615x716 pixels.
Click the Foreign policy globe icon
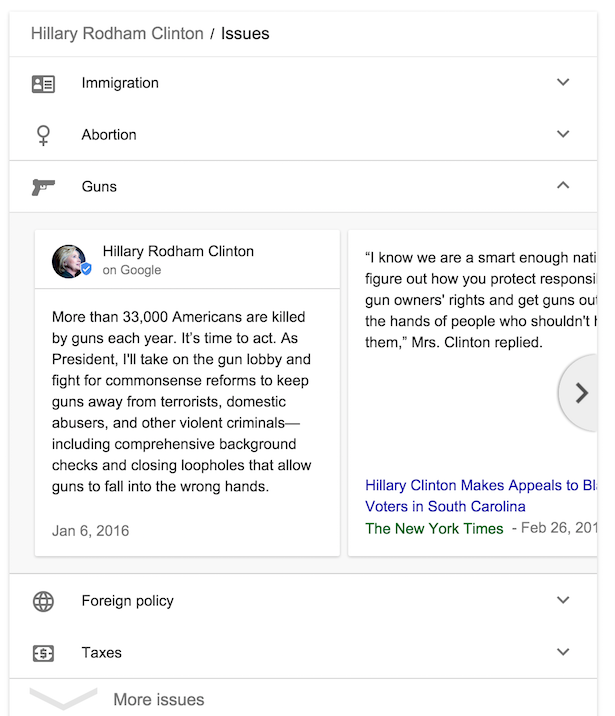(43, 601)
